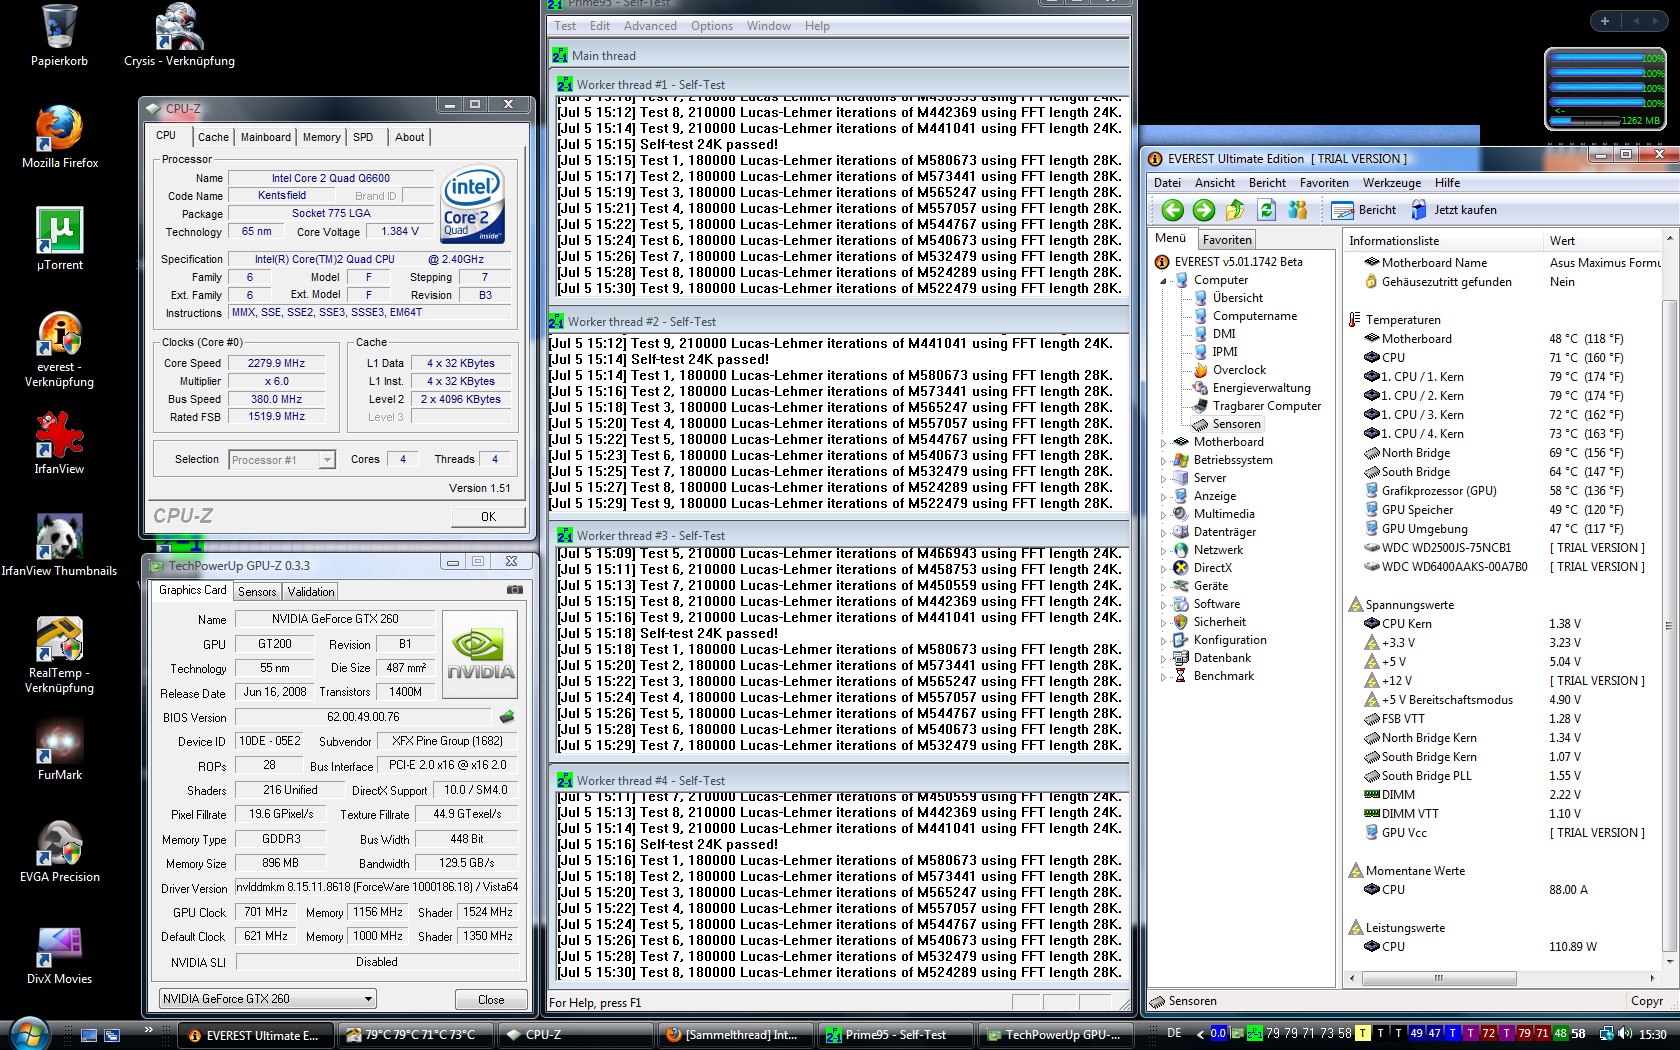The width and height of the screenshot is (1680, 1050).
Task: Click the TechPowerUp GPU-Z taskbar button
Action: (x=1055, y=1035)
